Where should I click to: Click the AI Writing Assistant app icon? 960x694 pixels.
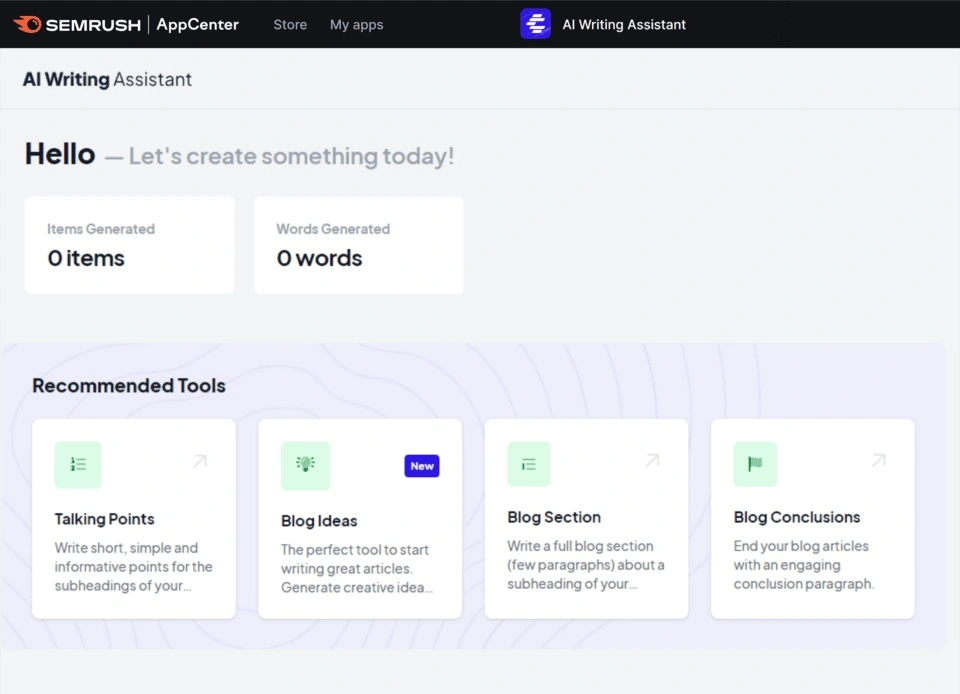tap(536, 24)
